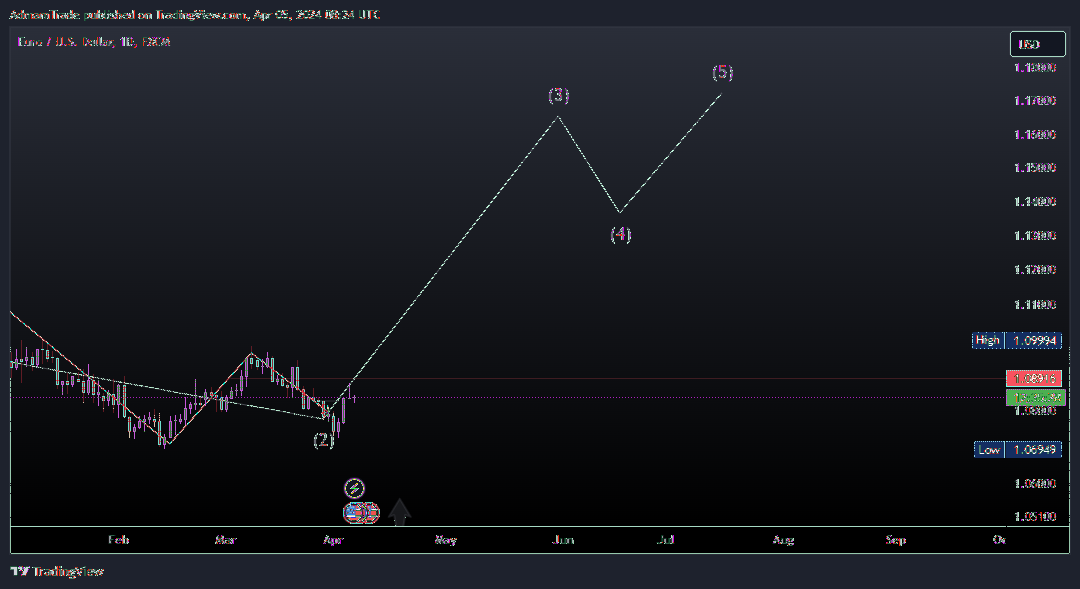Click the AdnanTrade published header text
The image size is (1080, 589).
[x=194, y=14]
